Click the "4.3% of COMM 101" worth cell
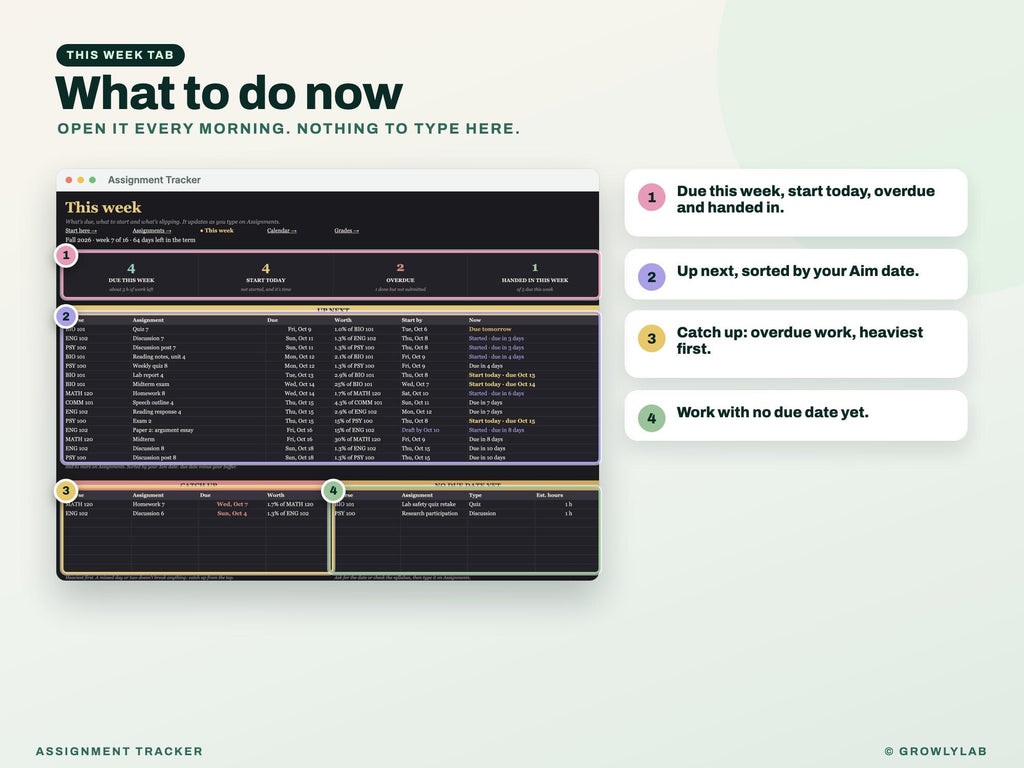1024x768 pixels. click(x=359, y=402)
